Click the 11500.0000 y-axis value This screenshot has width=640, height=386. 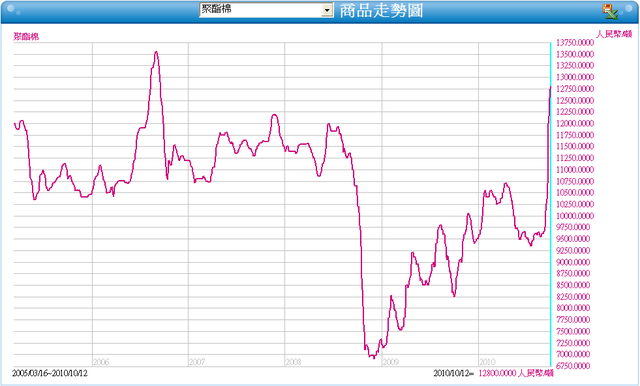[575, 146]
